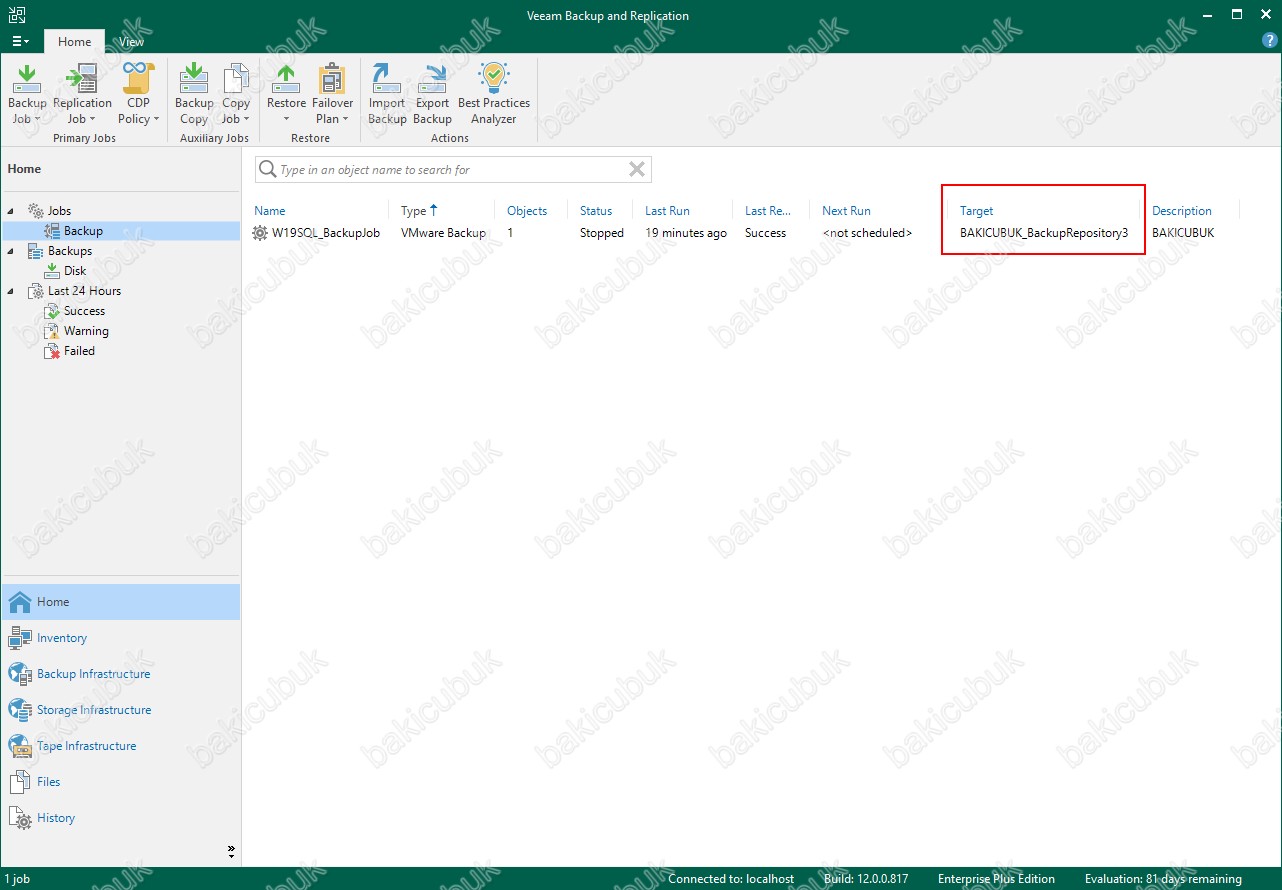Screen dimensions: 1282x890
Task: Launch the Best Practices Analyzer
Action: point(494,94)
